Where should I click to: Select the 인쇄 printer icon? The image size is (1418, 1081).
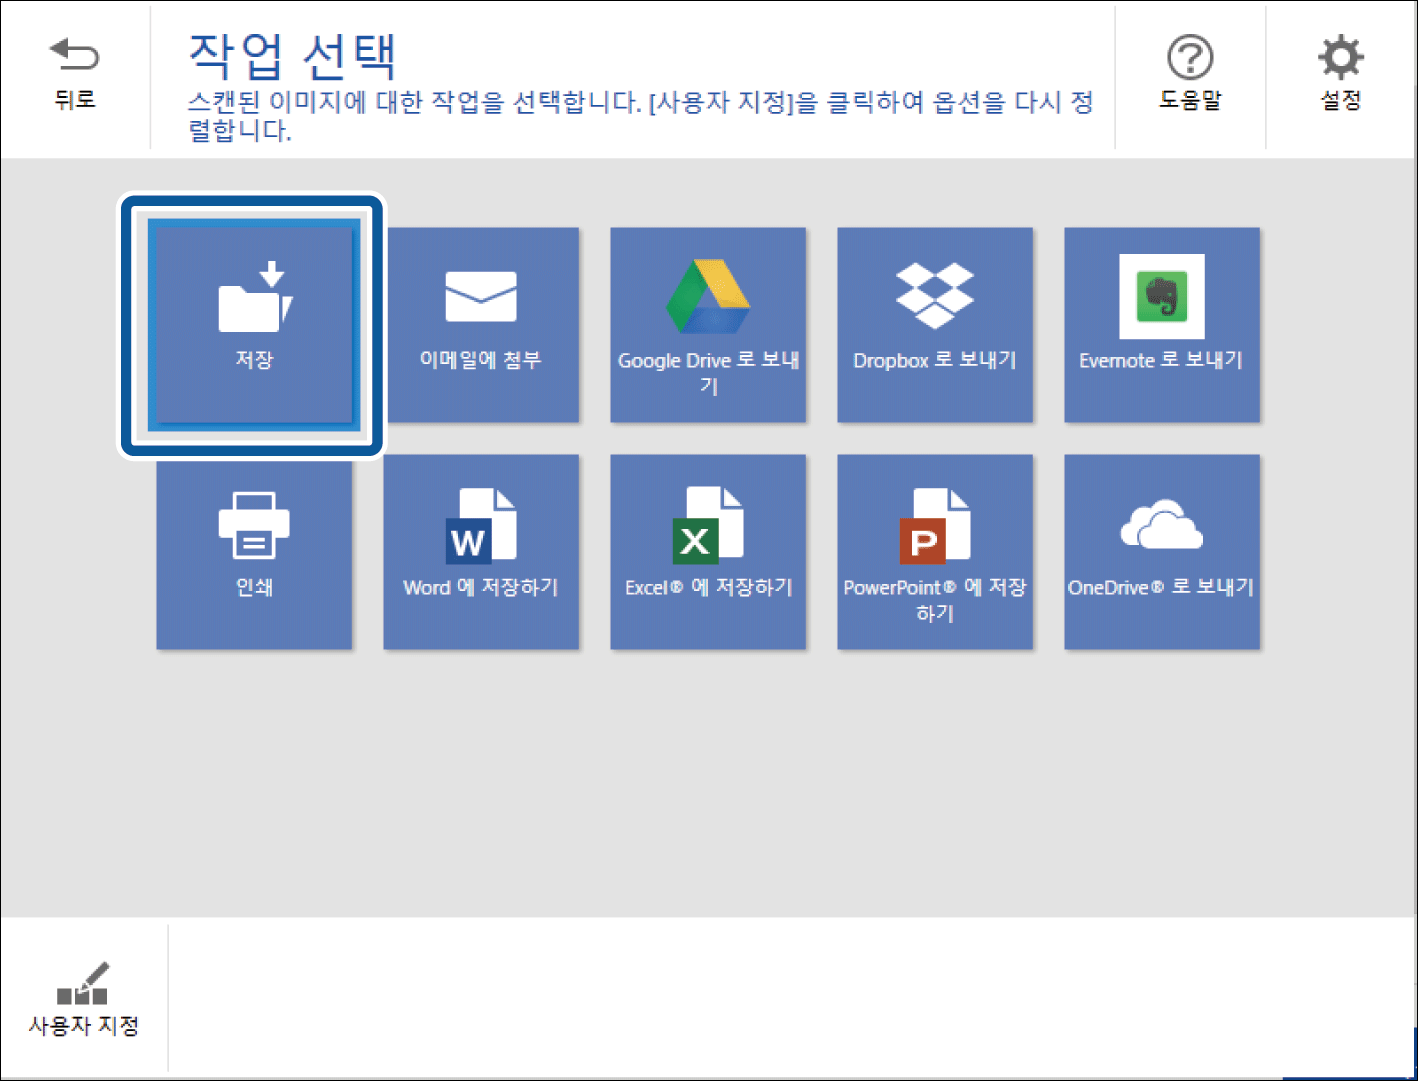(x=254, y=525)
